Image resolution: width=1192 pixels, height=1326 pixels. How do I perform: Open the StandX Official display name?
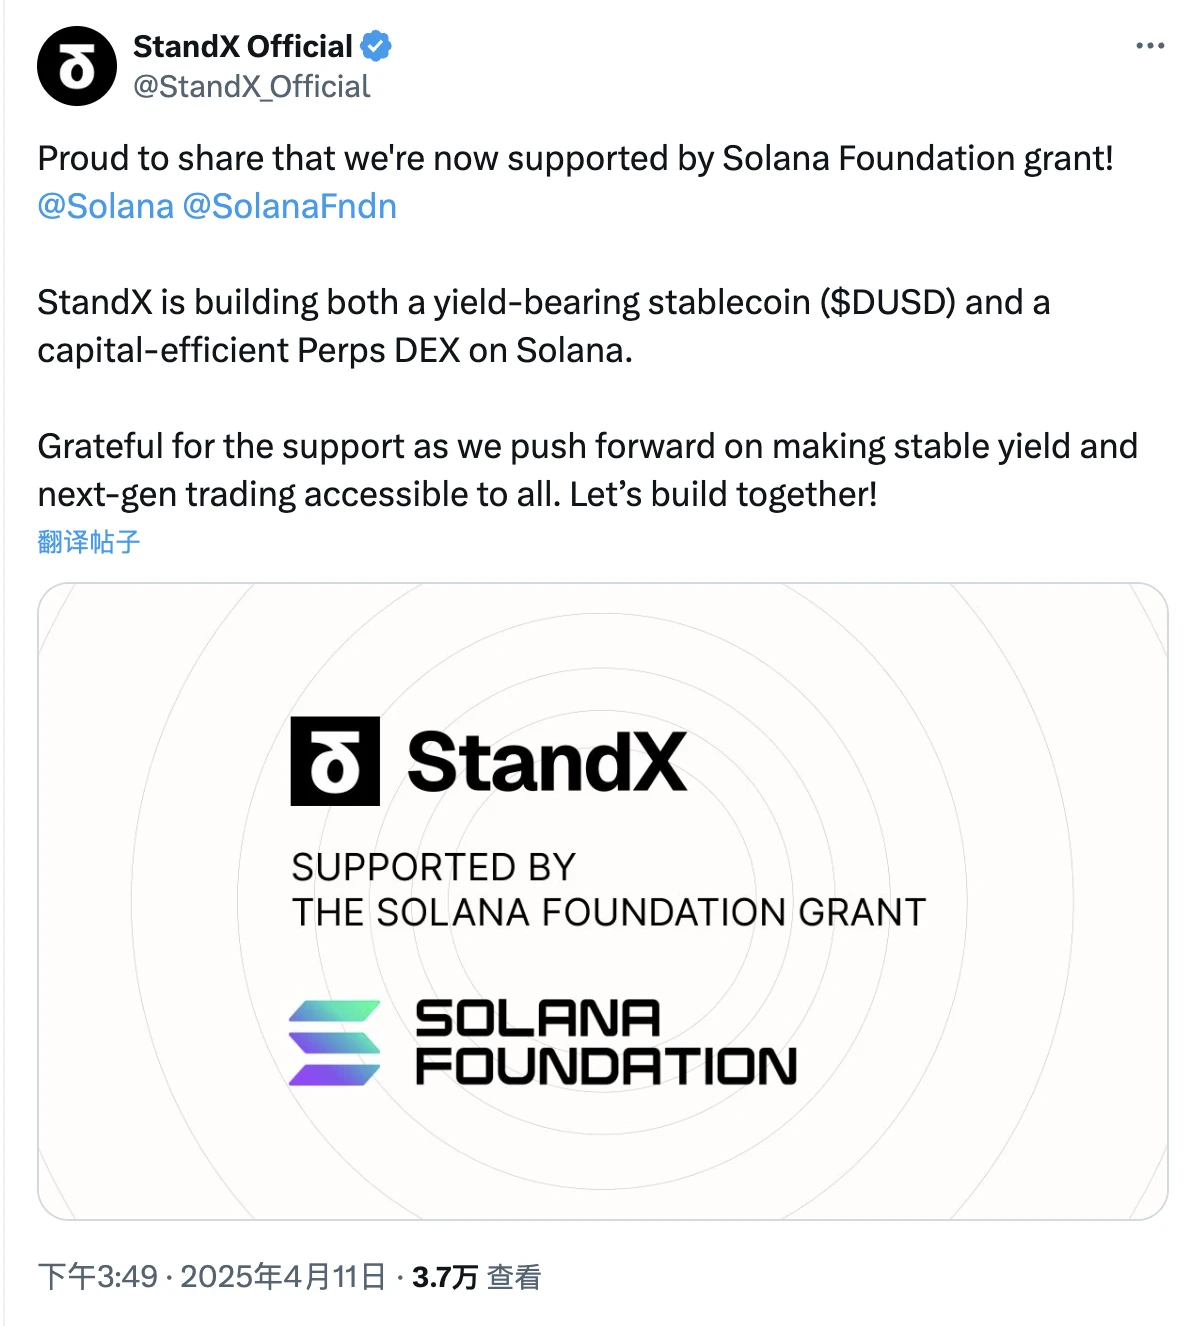pyautogui.click(x=243, y=46)
